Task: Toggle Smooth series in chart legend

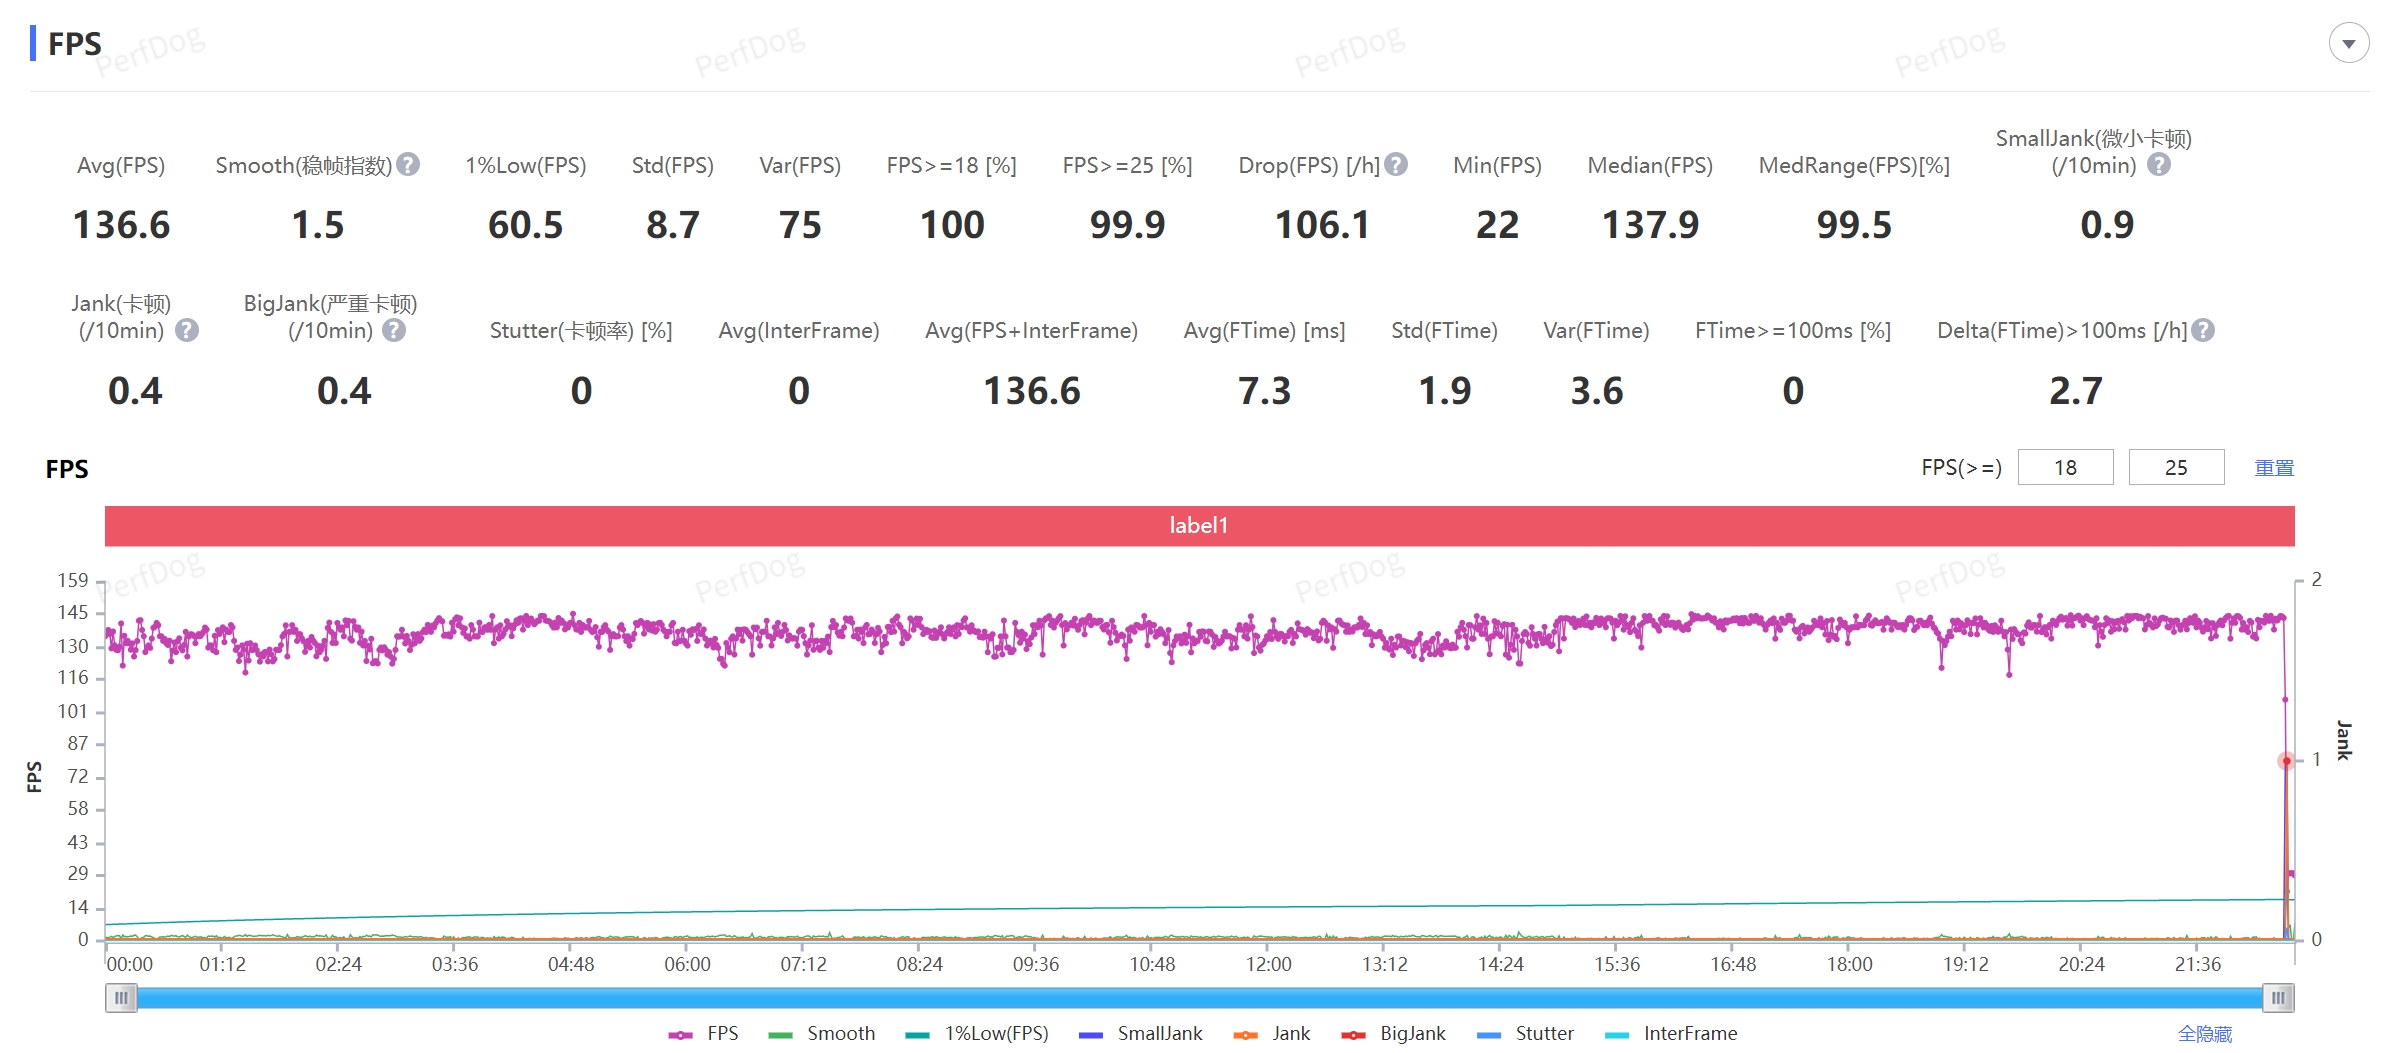Action: click(822, 1034)
